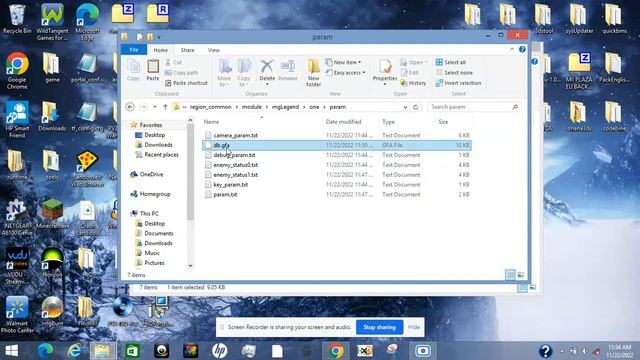This screenshot has width=640, height=360.
Task: Open the ImgBurn desktop shortcut
Action: coord(52,312)
